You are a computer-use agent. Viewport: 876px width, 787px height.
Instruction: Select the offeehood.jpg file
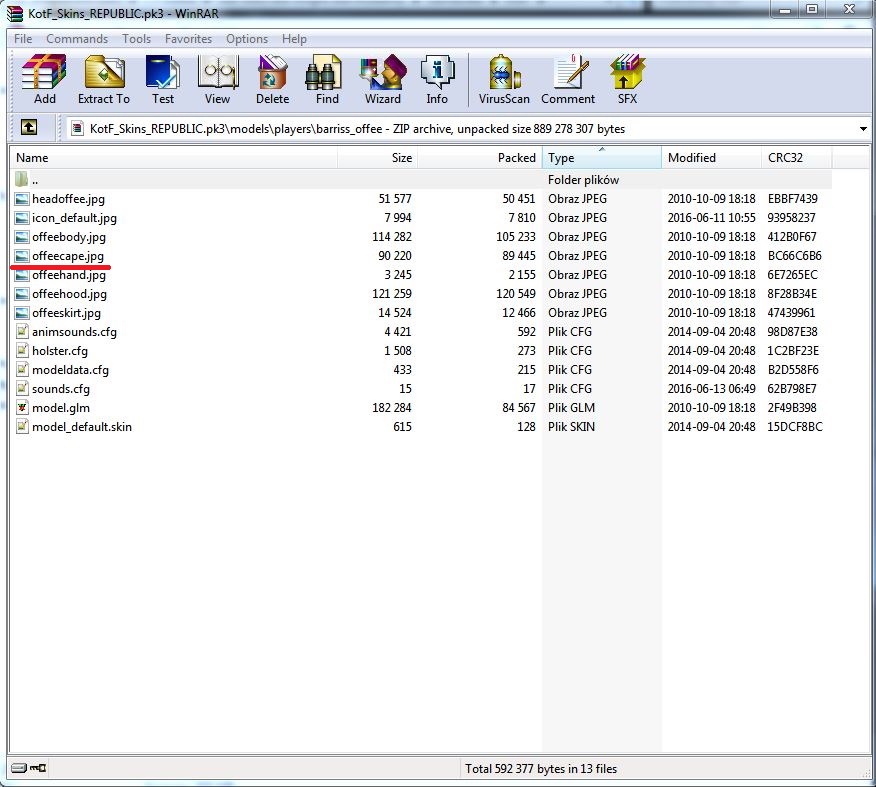(69, 294)
